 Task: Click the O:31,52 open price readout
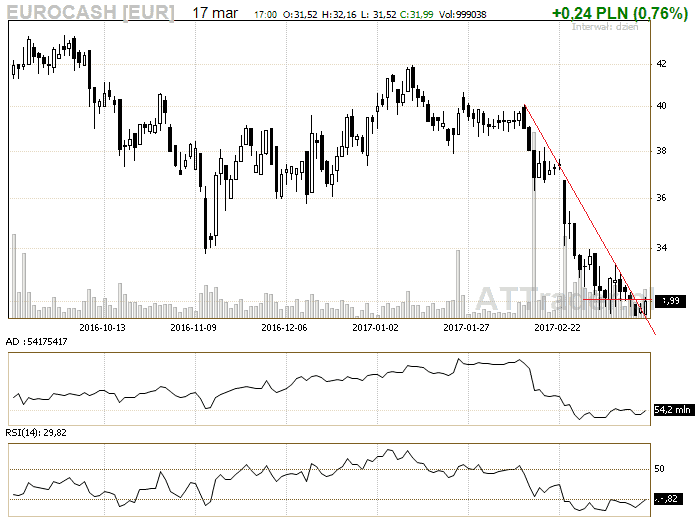click(x=300, y=16)
